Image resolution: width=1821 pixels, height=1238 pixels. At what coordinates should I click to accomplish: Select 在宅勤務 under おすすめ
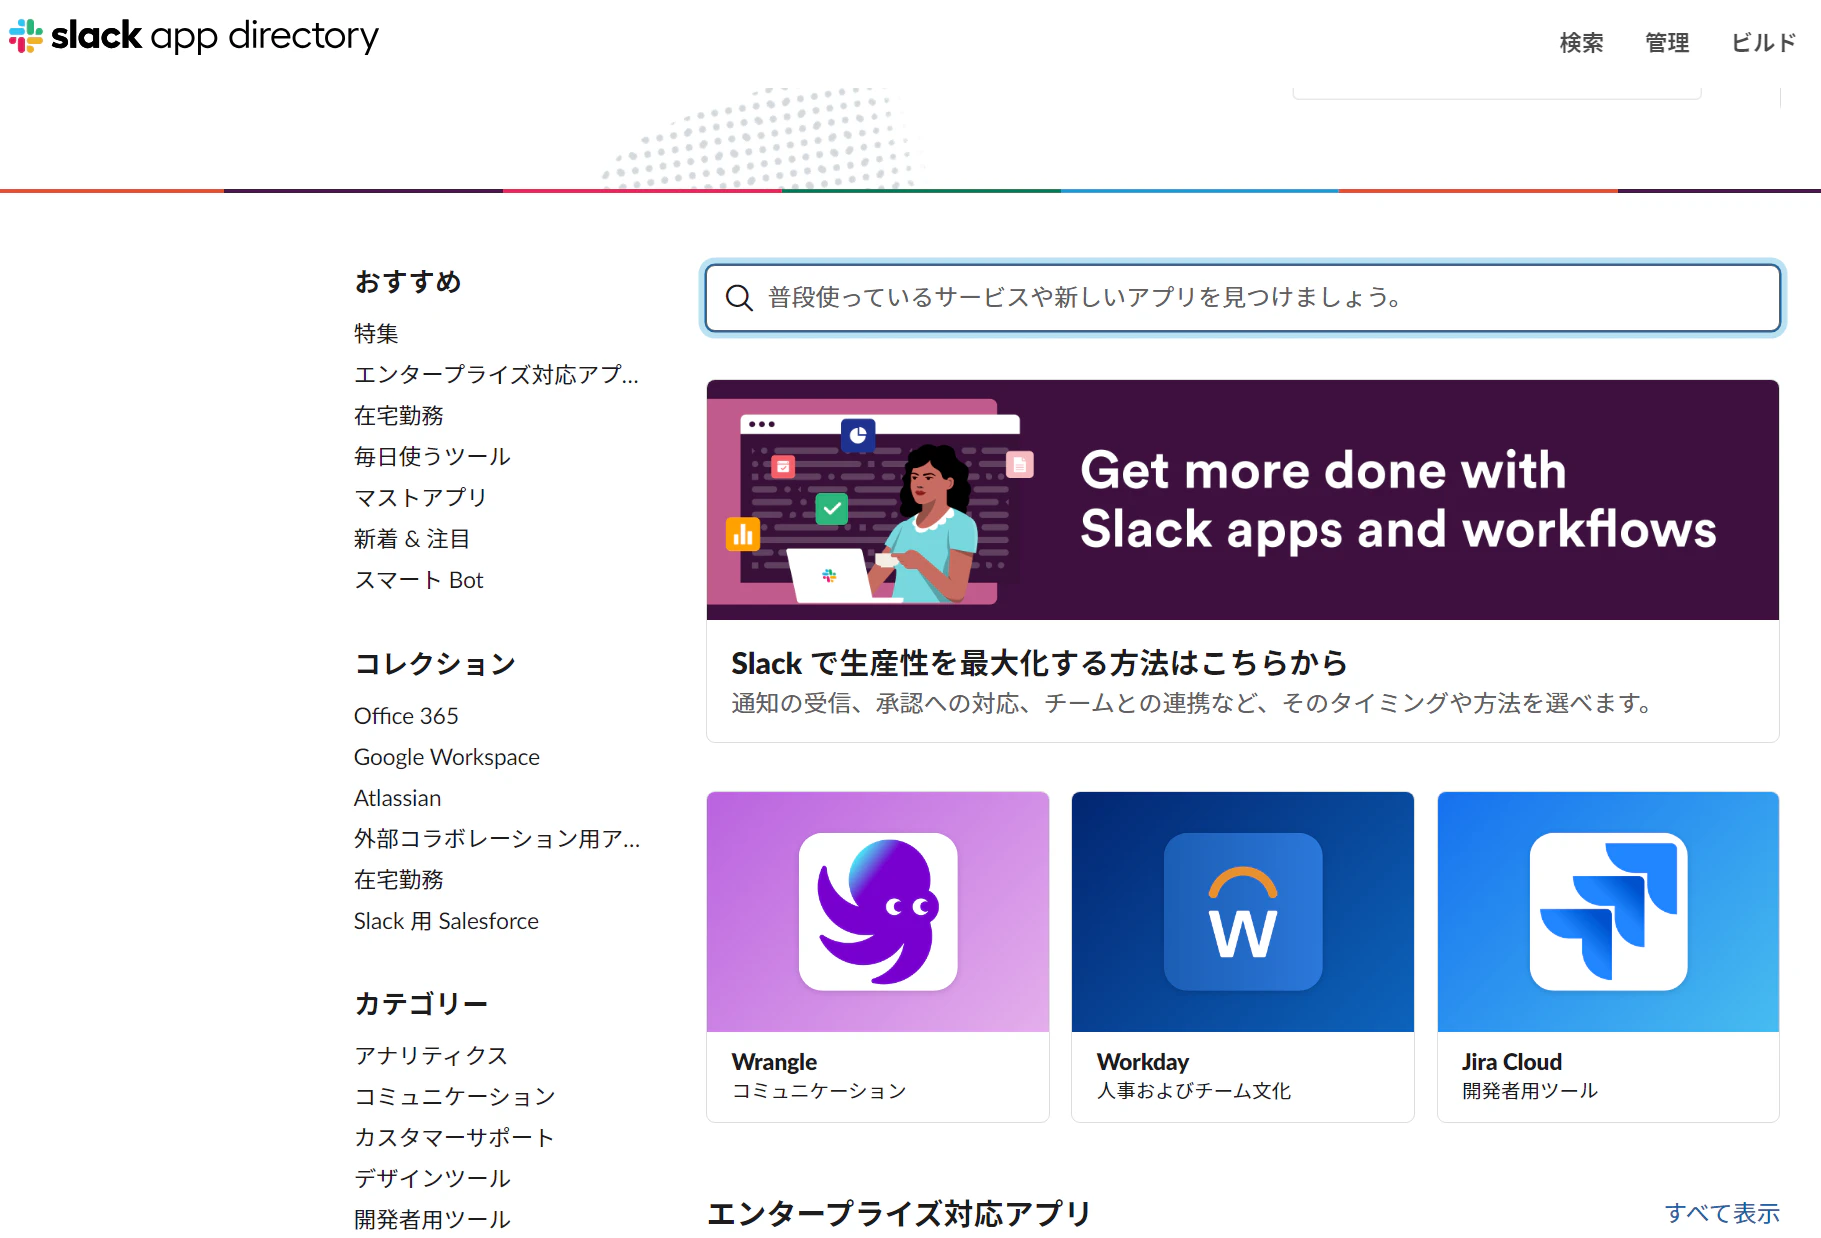(398, 415)
